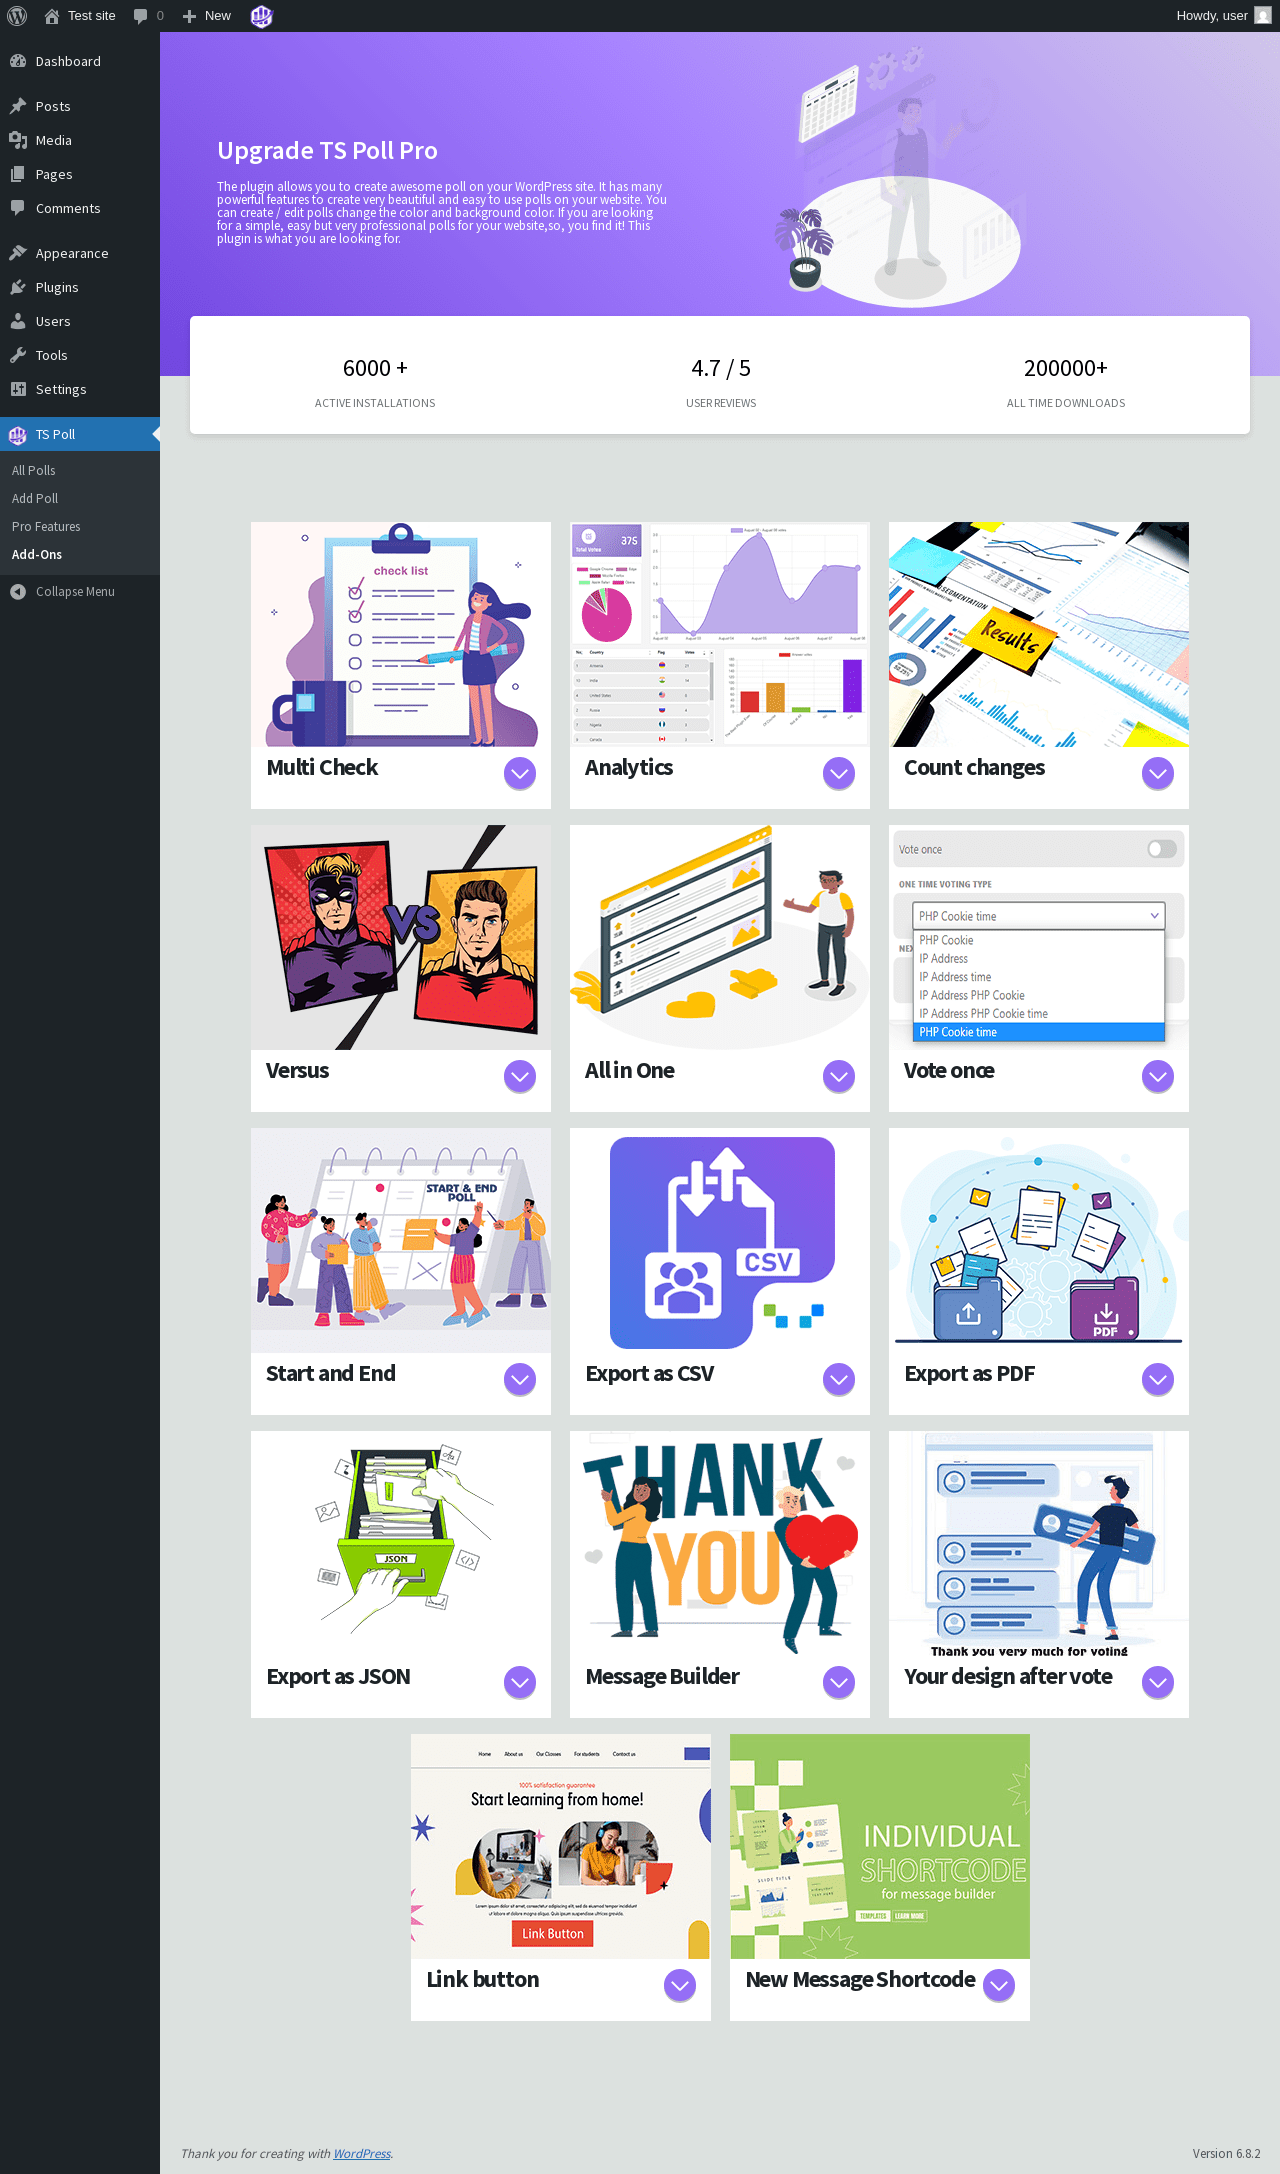The image size is (1280, 2174).
Task: Click 4.7 / 5 user reviews stat
Action: [721, 382]
